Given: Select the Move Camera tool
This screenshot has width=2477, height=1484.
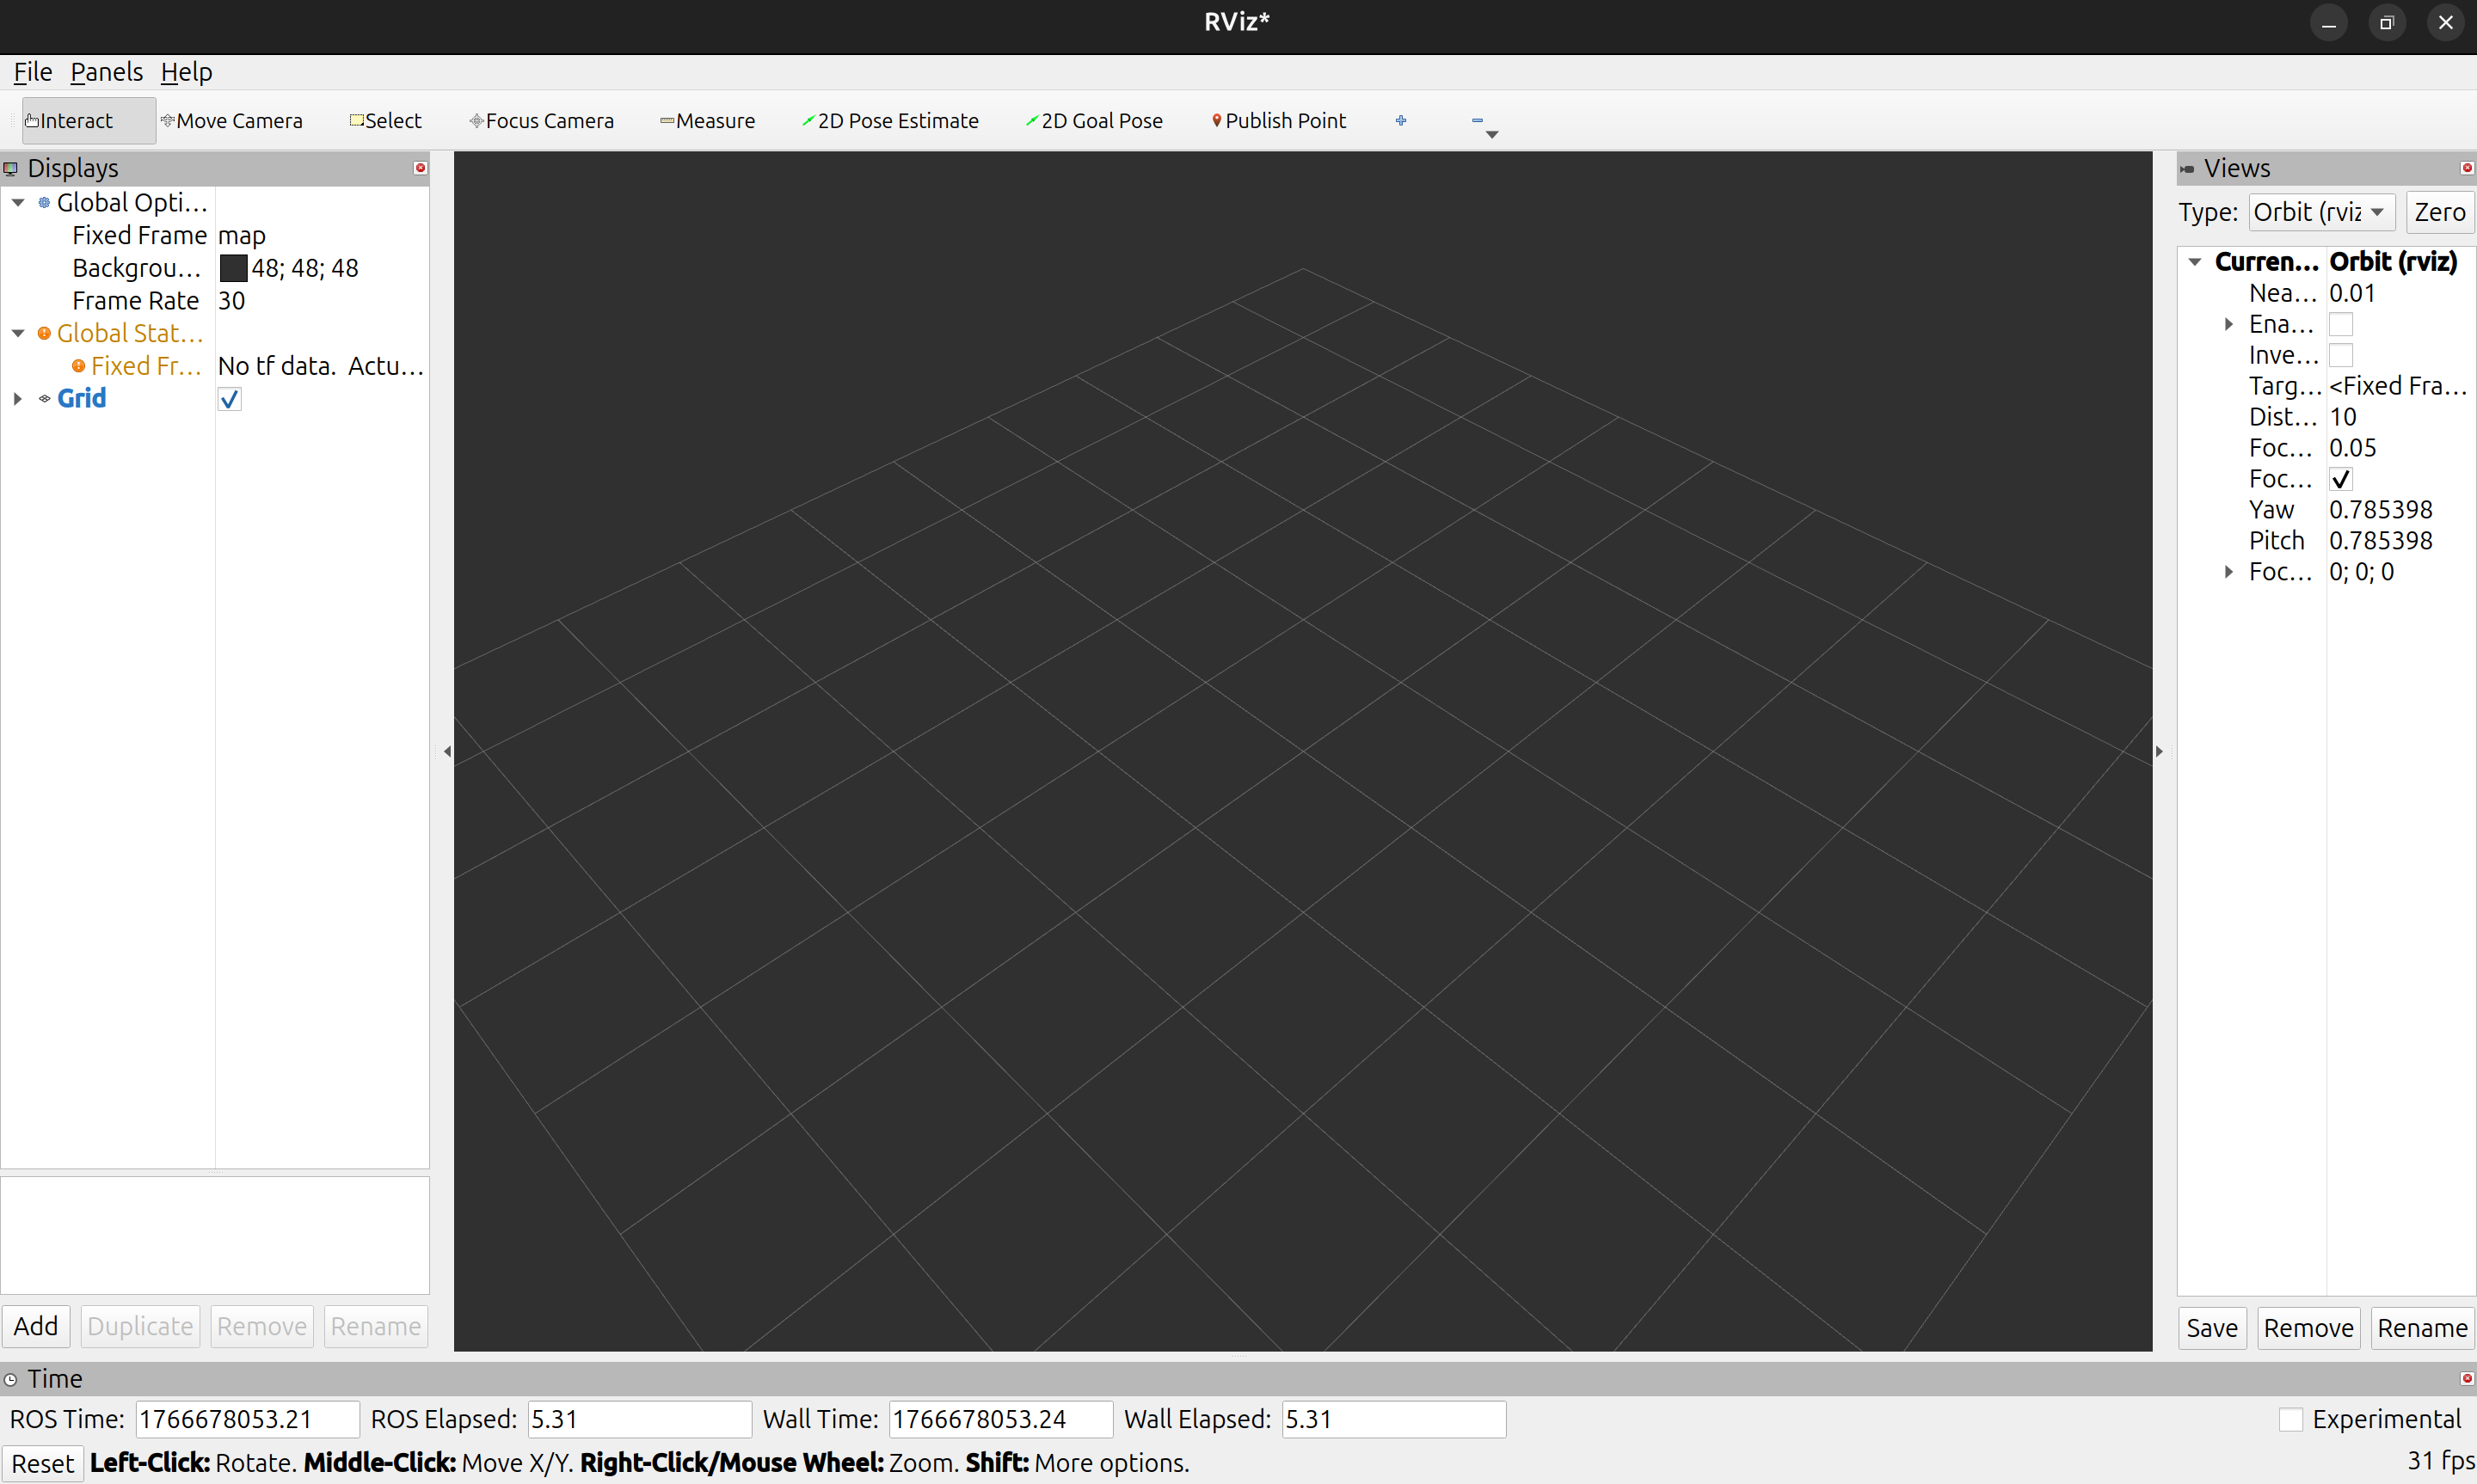Looking at the screenshot, I should point(232,121).
